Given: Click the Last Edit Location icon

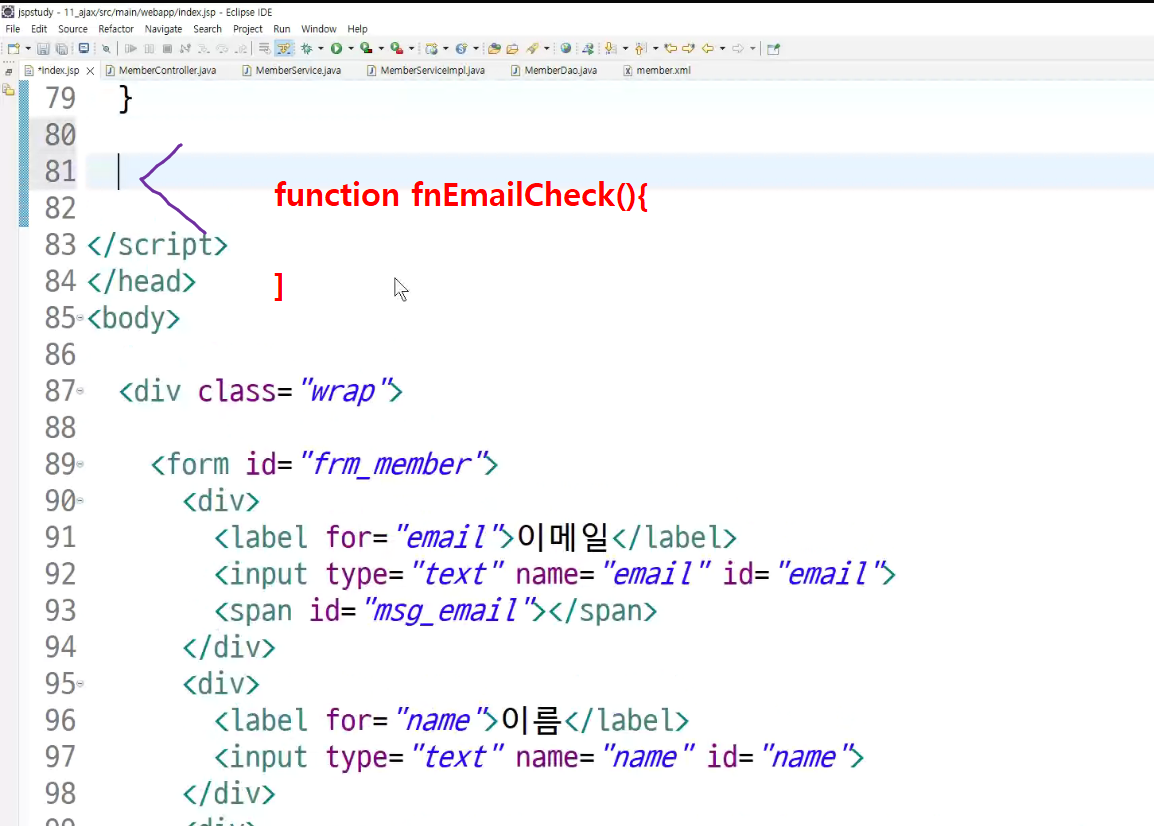Looking at the screenshot, I should click(x=670, y=49).
